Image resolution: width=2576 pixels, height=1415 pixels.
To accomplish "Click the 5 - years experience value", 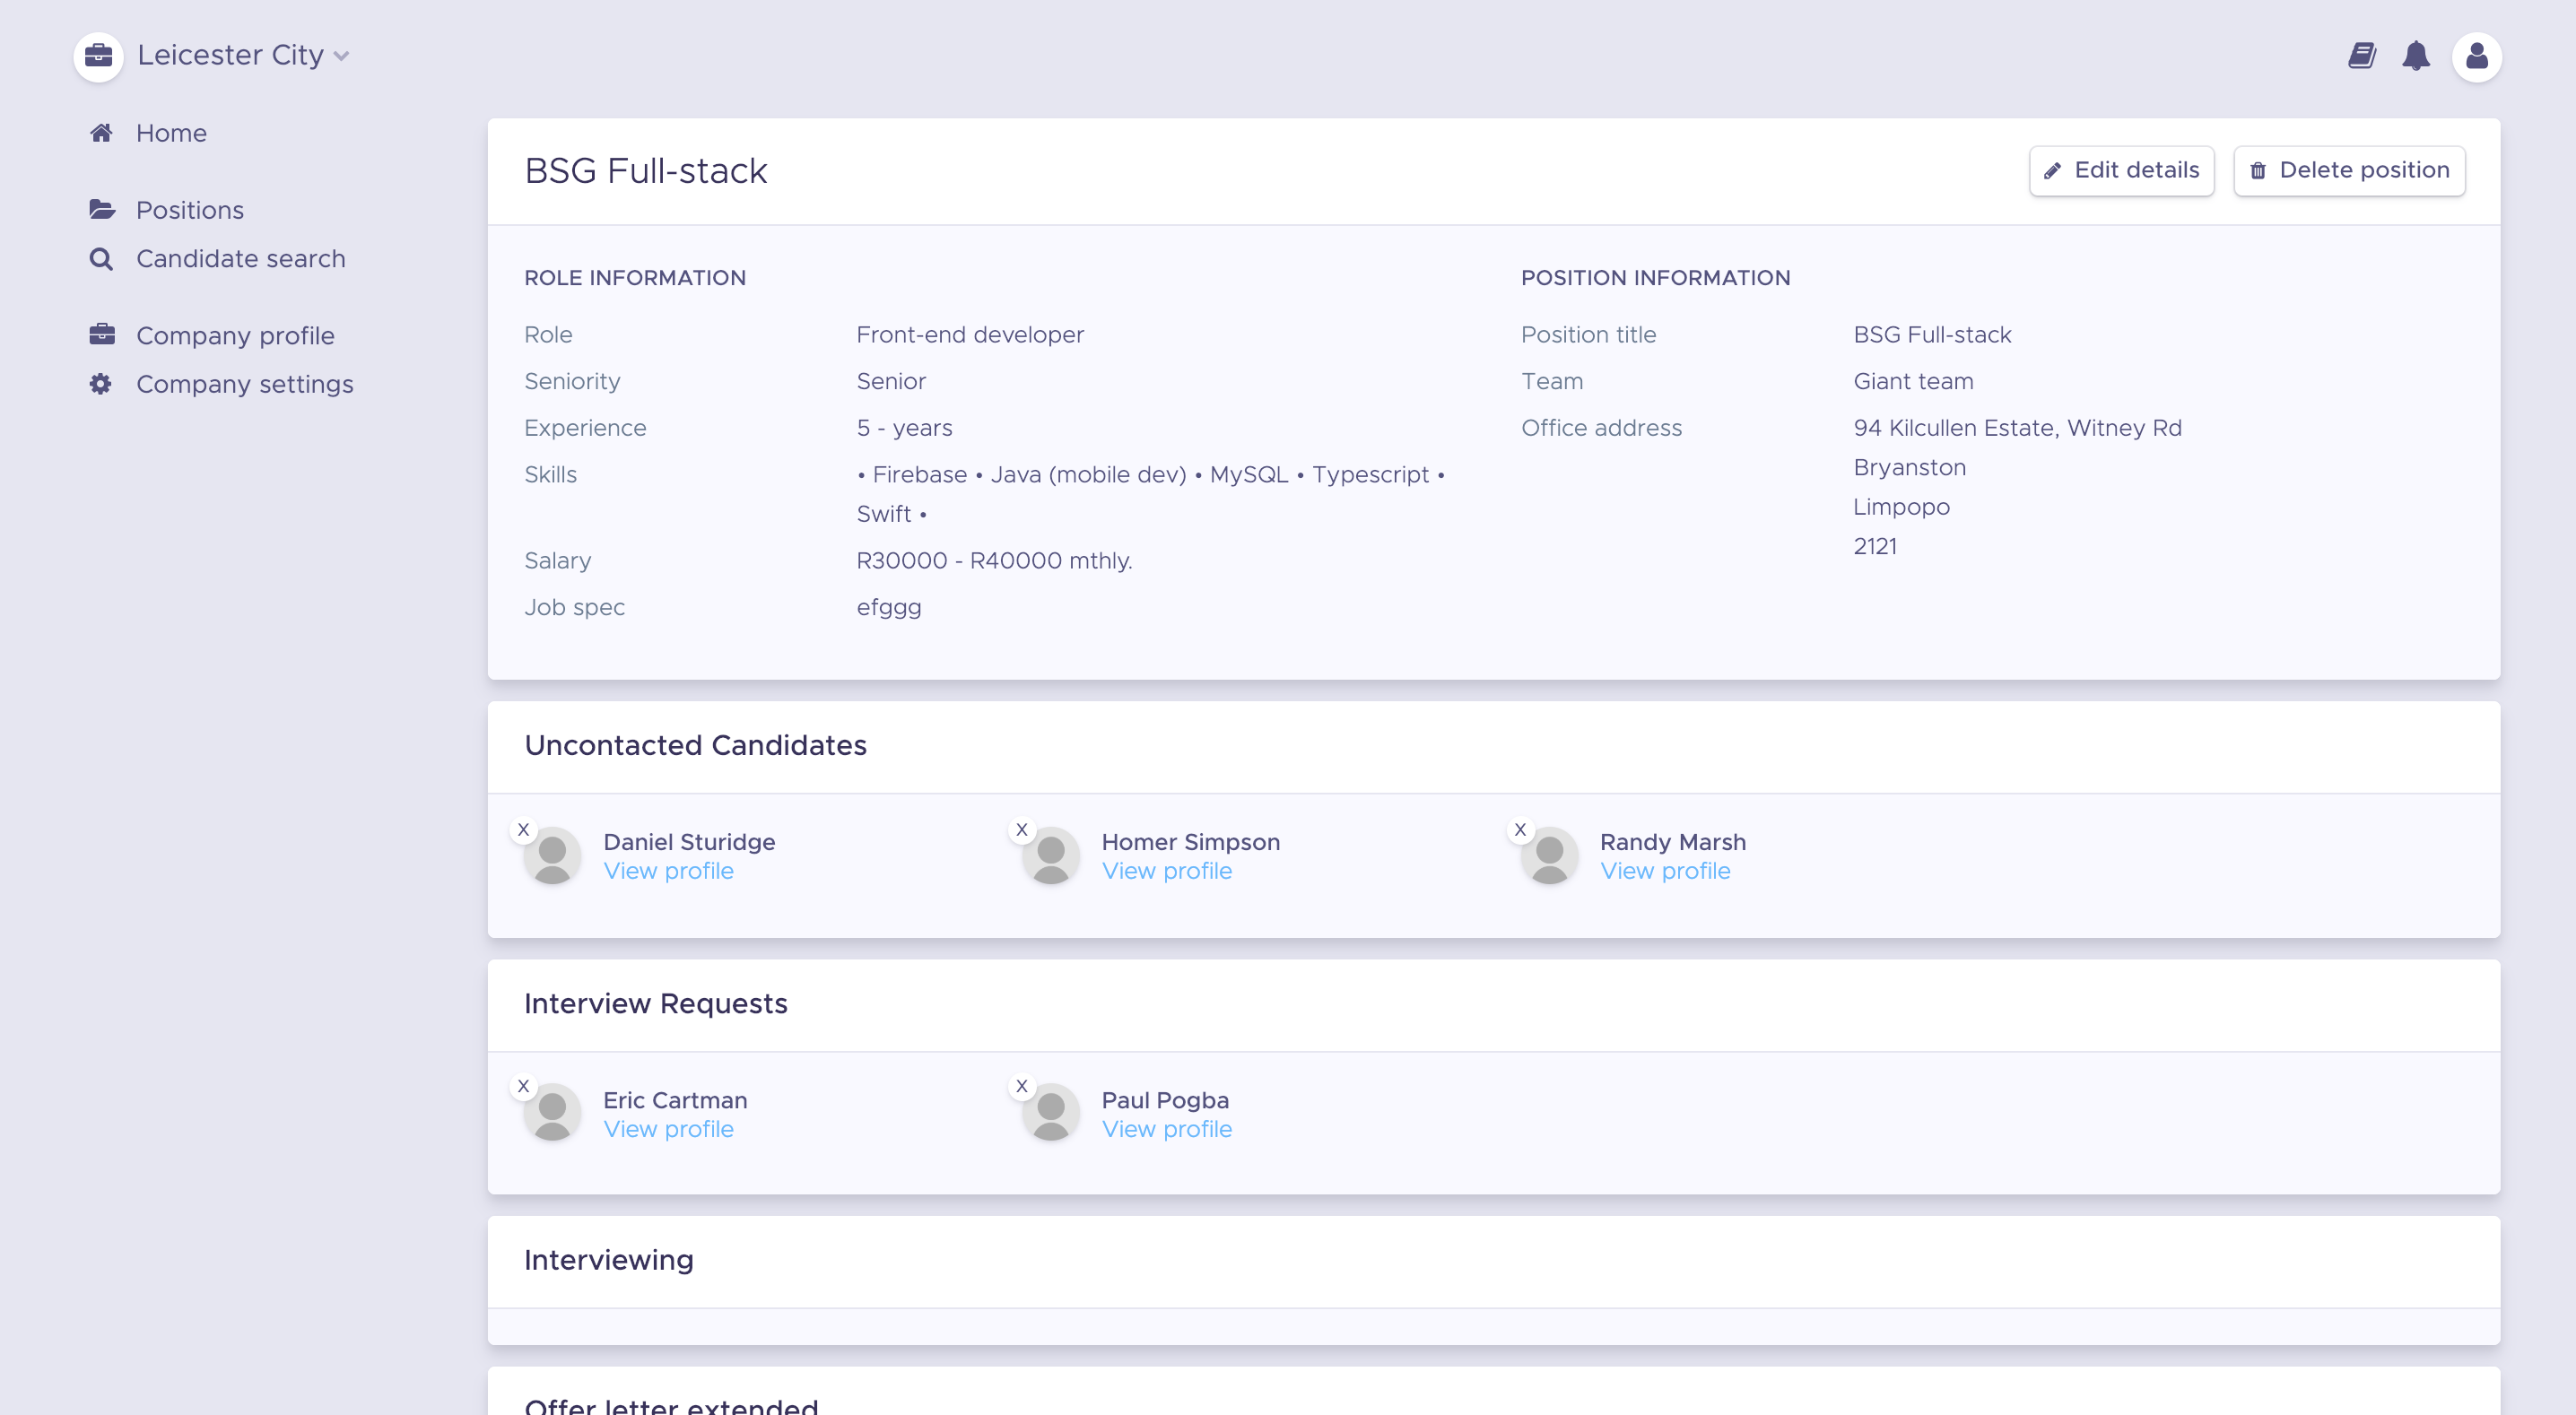I will 904,428.
